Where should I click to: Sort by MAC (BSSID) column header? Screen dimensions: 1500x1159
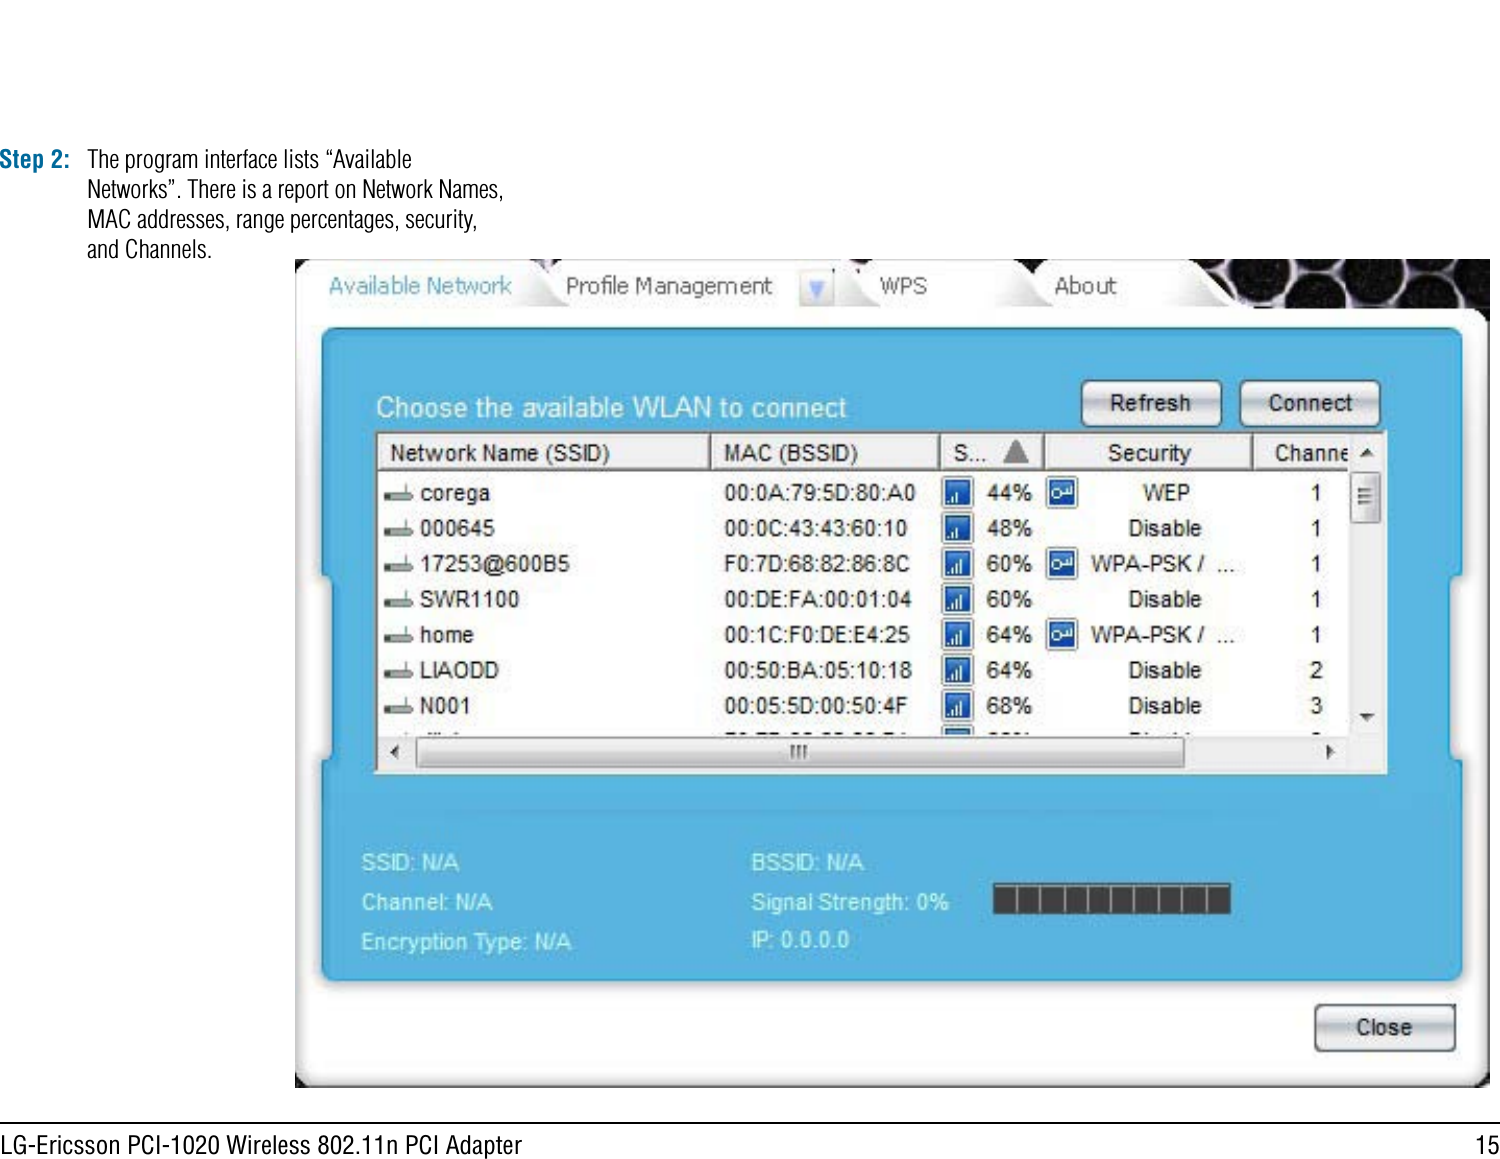(825, 453)
